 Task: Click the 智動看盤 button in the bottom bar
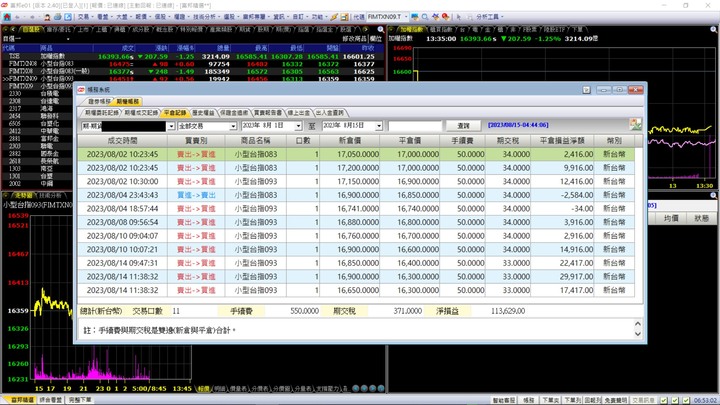(x=502, y=399)
